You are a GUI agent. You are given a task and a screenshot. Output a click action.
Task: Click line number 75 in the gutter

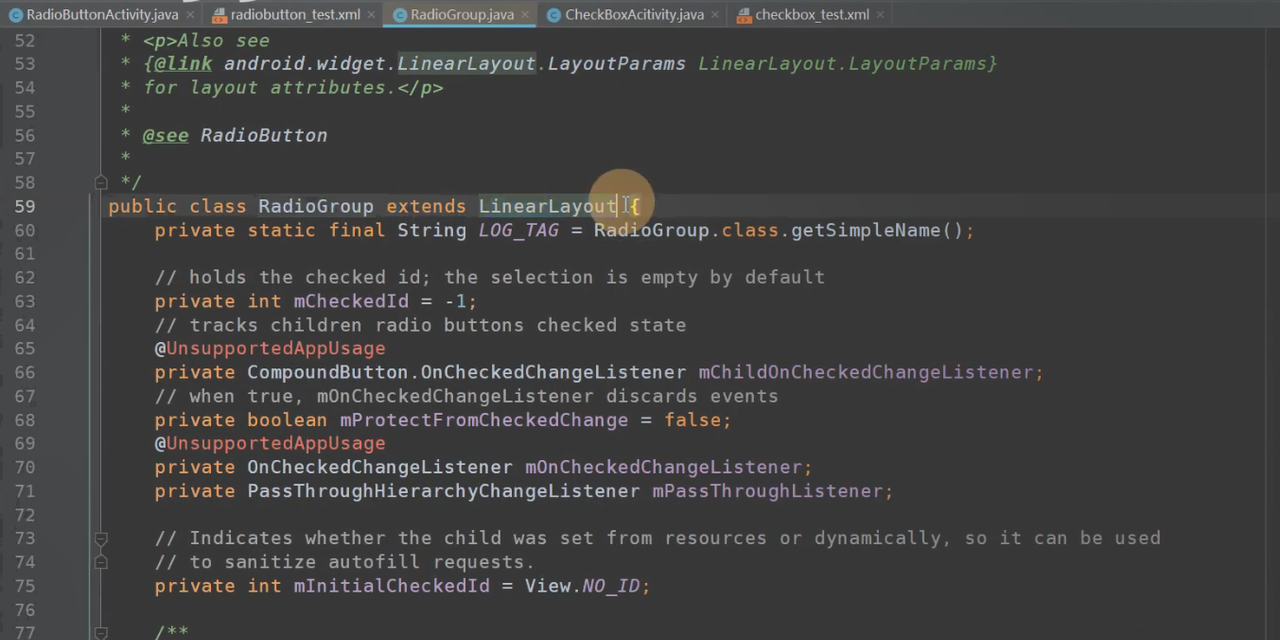pyautogui.click(x=25, y=586)
